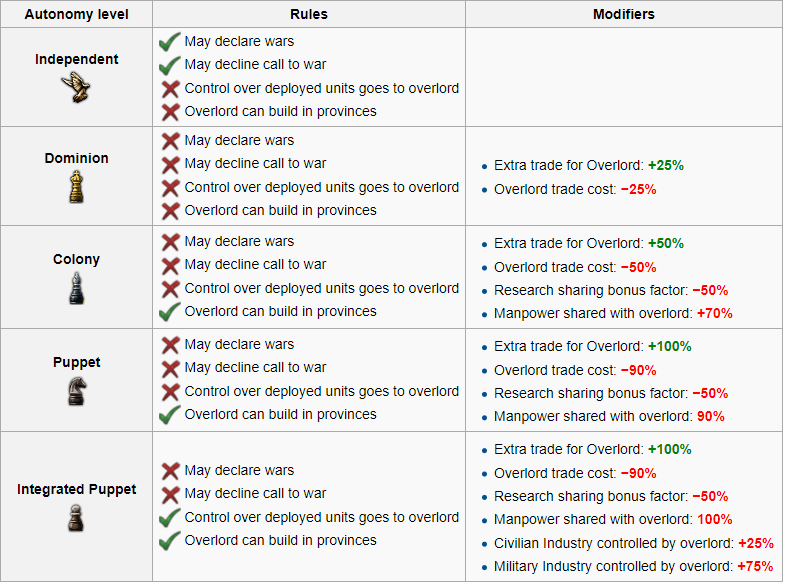Image resolution: width=786 pixels, height=586 pixels.
Task: Click green check beside Independent's 'May declare wars'
Action: 170,42
